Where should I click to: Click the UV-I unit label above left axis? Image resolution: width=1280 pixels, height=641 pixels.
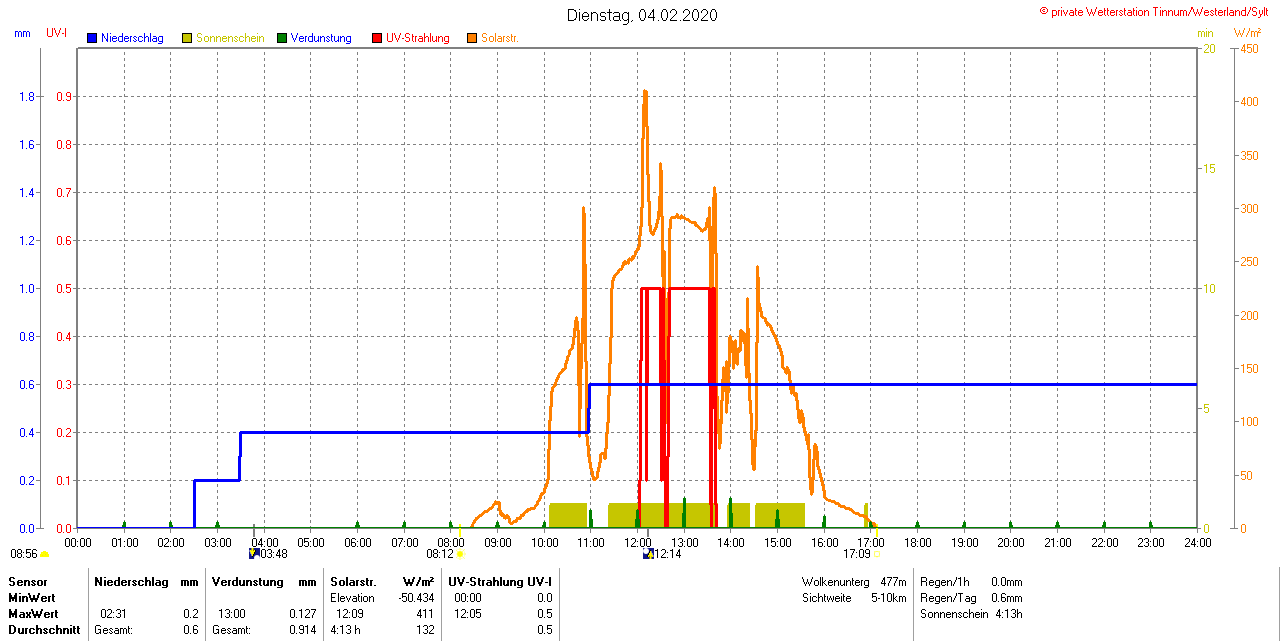(57, 34)
